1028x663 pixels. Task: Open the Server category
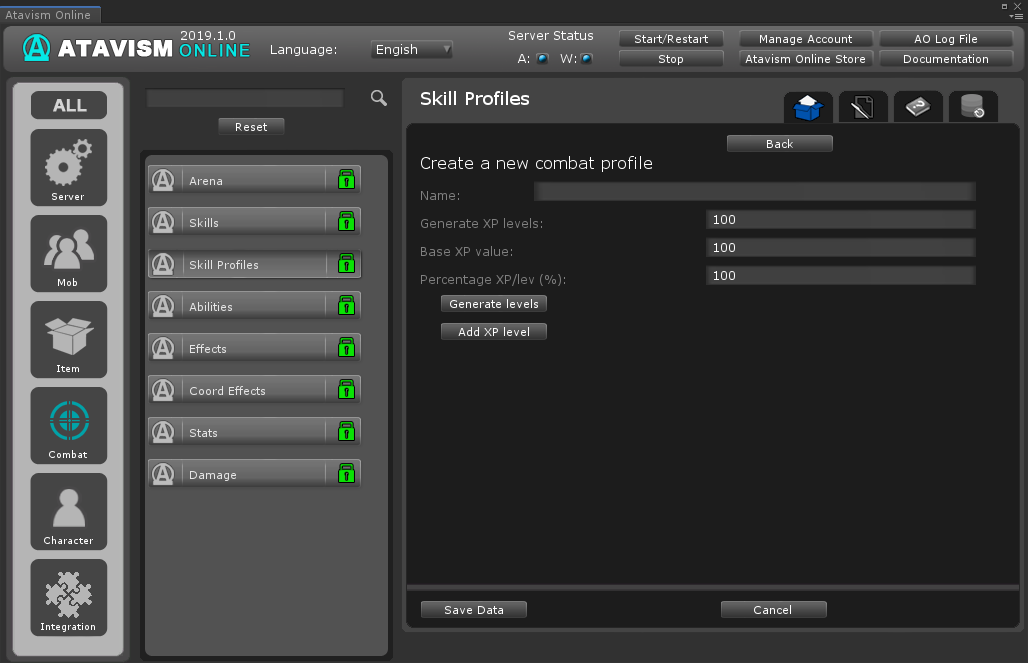pos(68,167)
